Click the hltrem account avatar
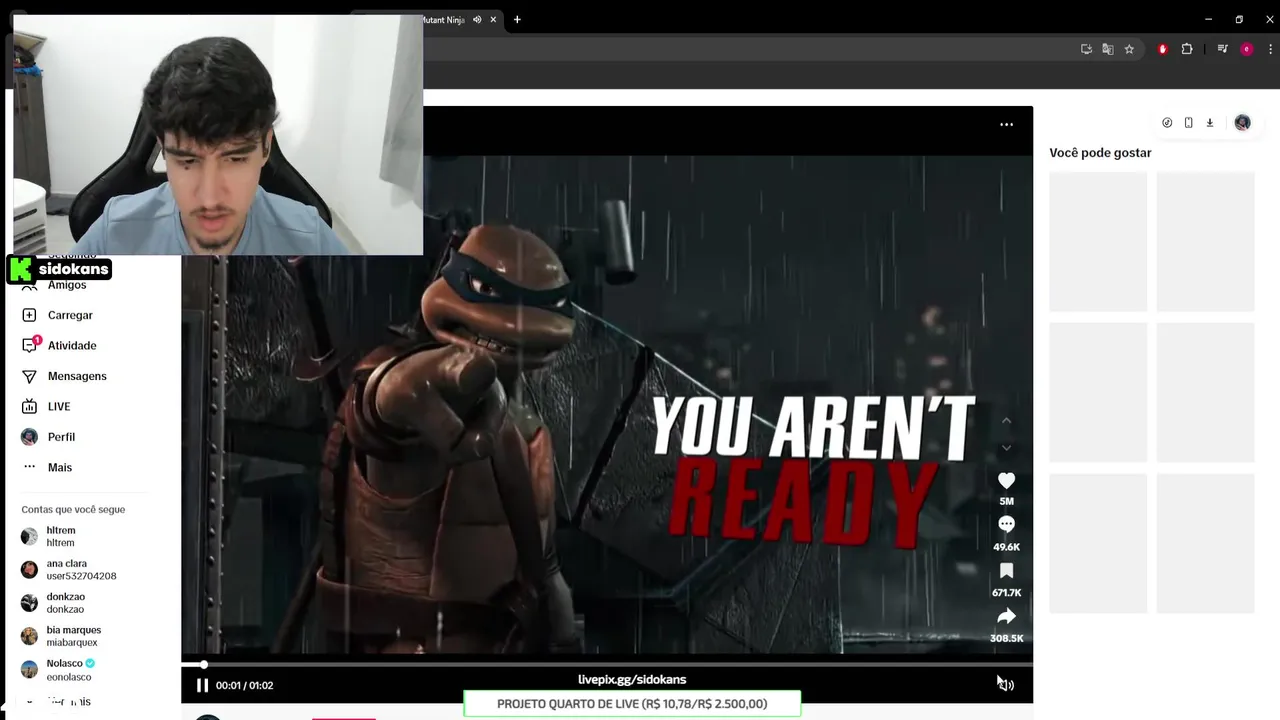This screenshot has width=1280, height=720. [29, 537]
